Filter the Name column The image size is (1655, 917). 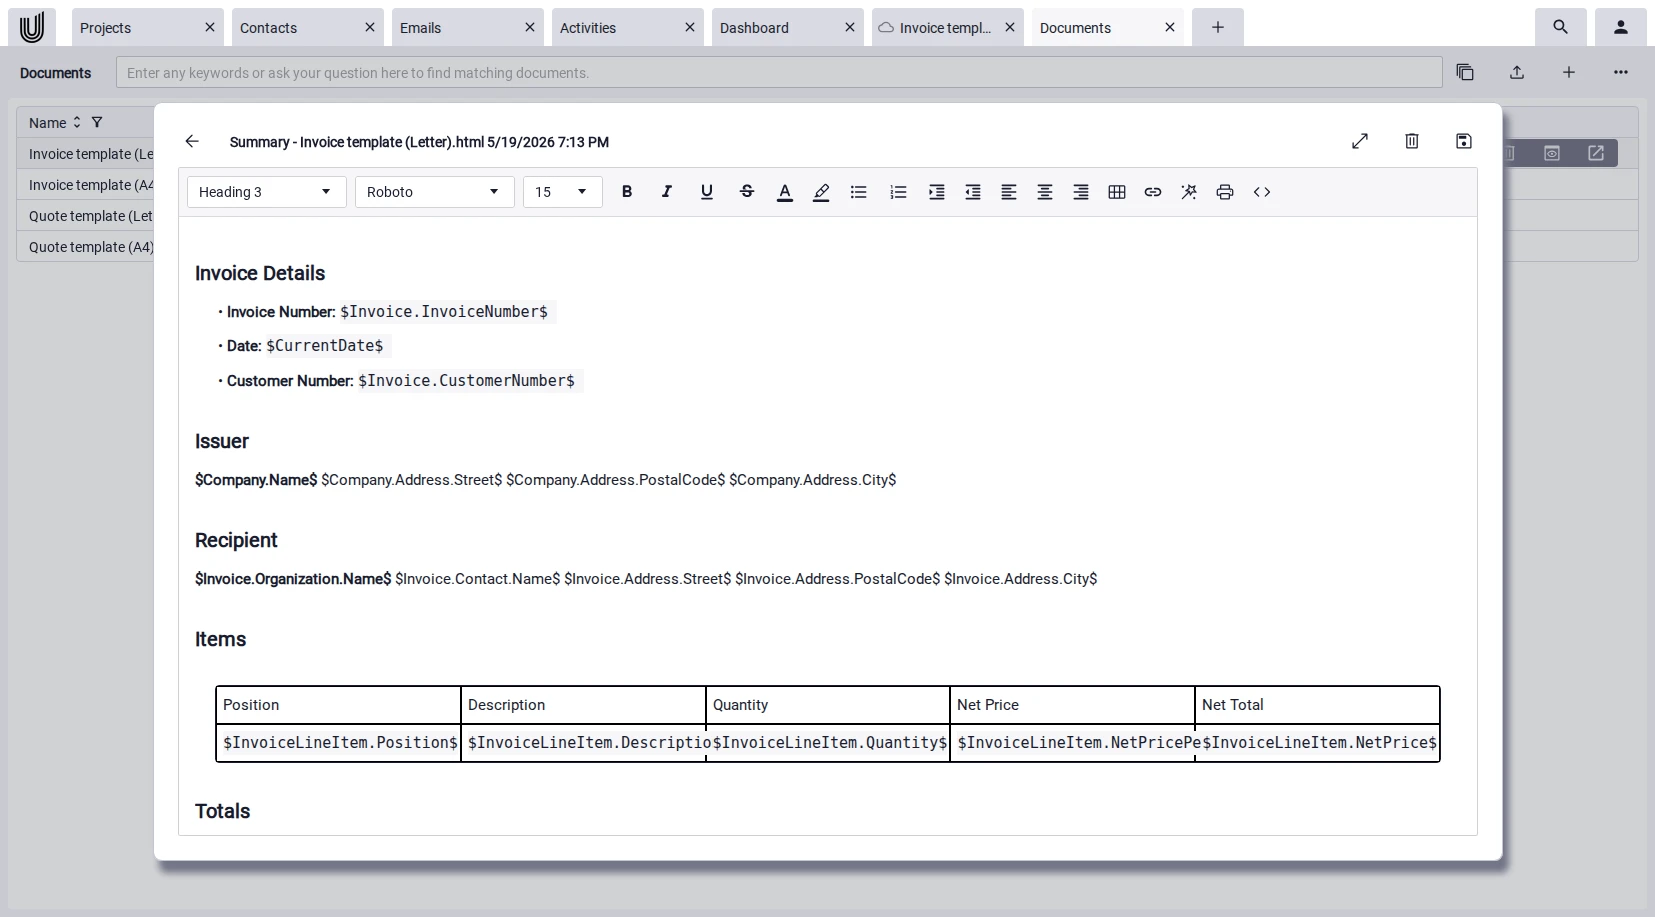click(97, 123)
